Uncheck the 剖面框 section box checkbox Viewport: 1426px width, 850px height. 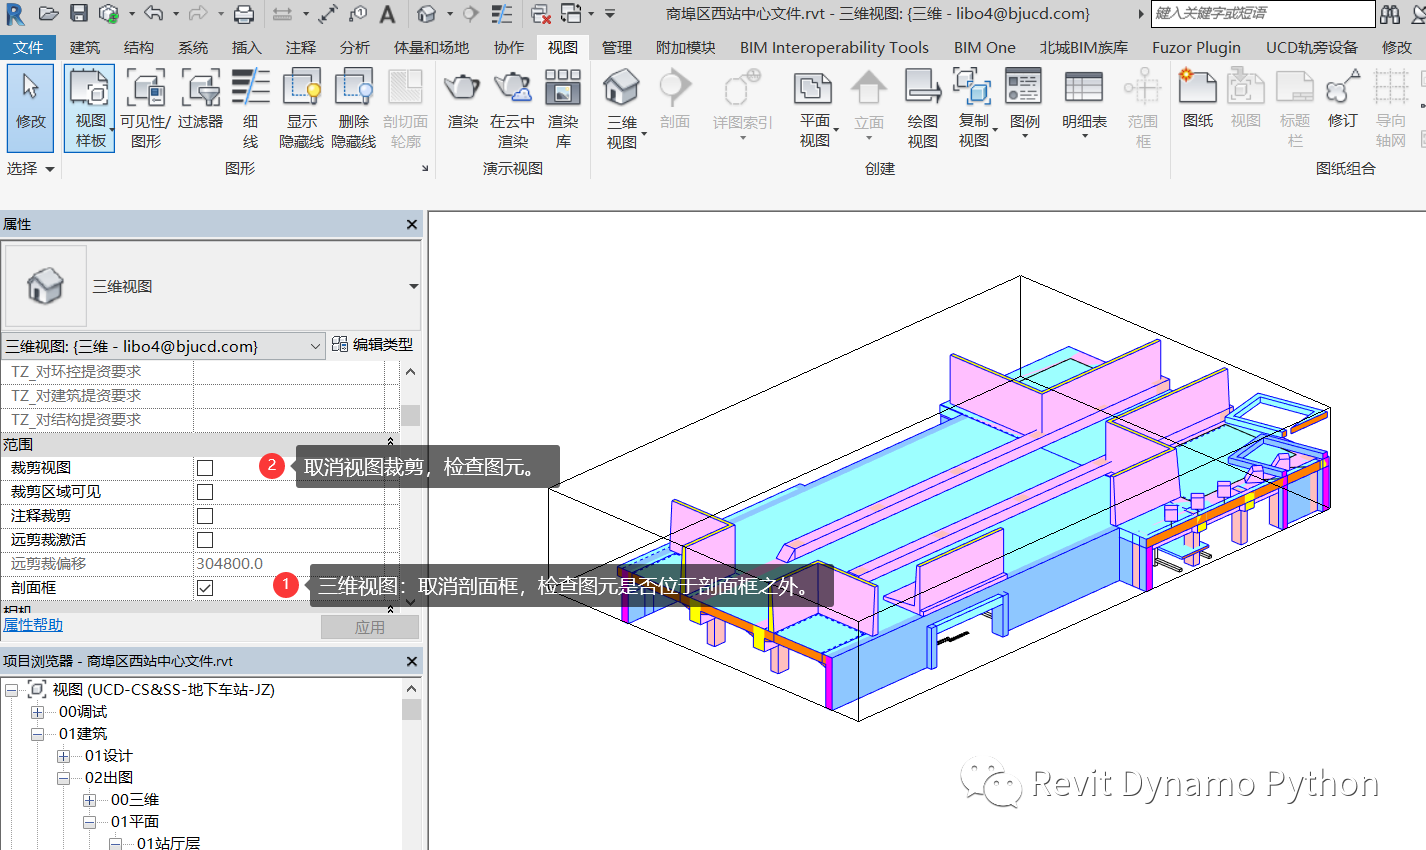coord(205,588)
